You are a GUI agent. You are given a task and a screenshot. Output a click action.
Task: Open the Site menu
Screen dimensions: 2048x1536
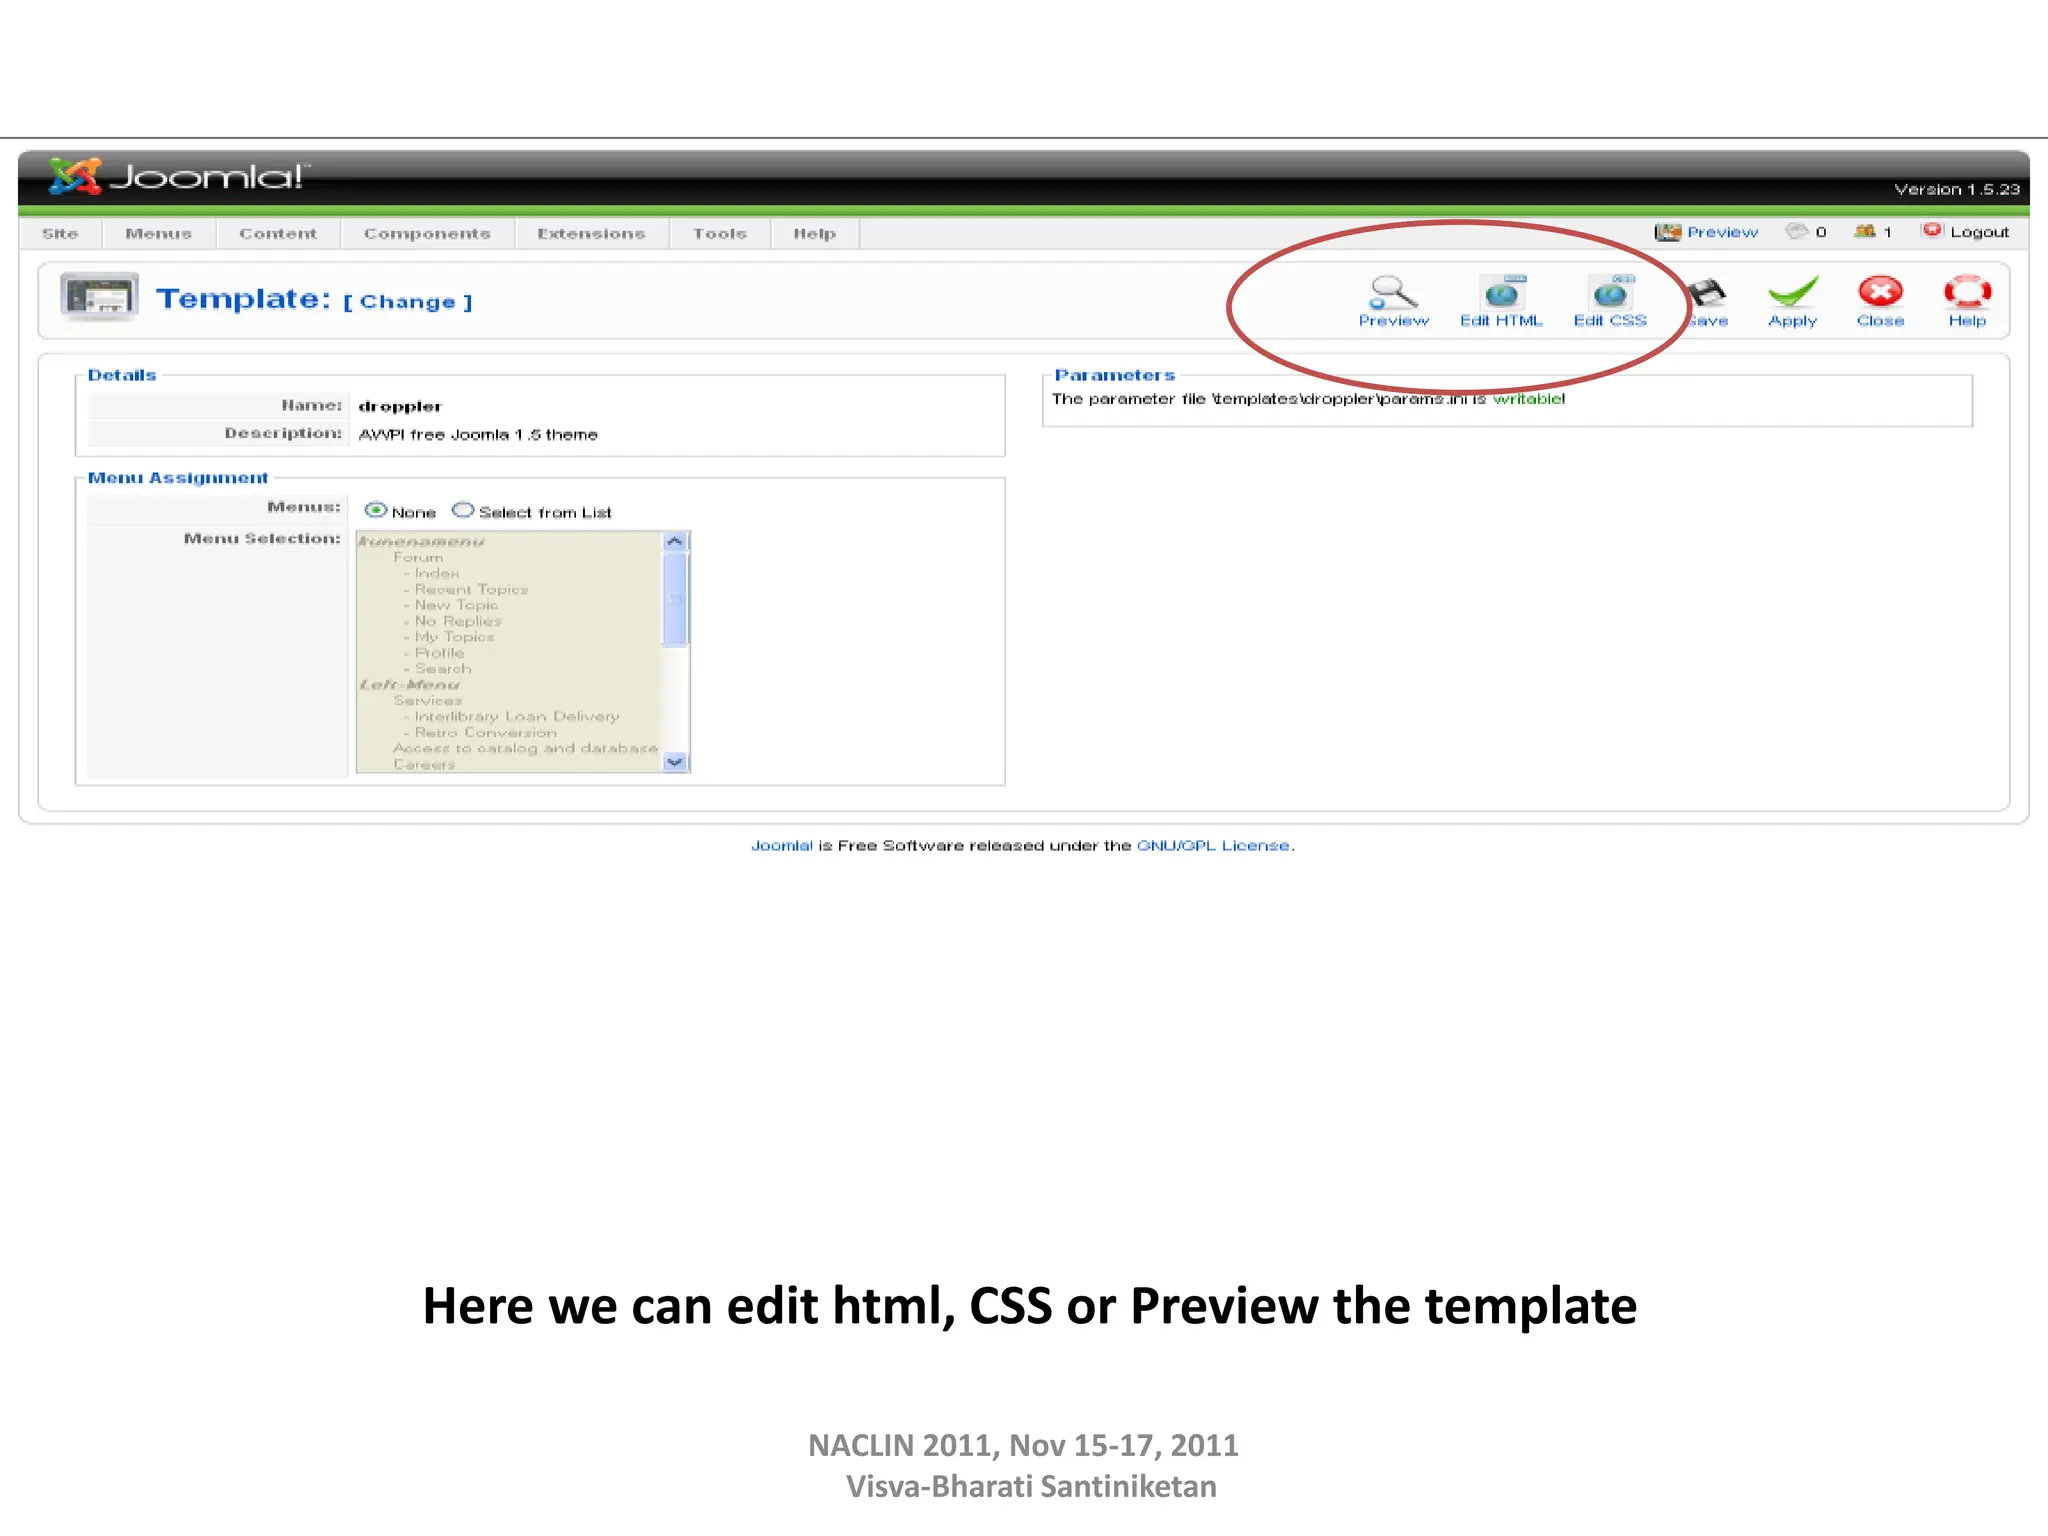[x=60, y=234]
